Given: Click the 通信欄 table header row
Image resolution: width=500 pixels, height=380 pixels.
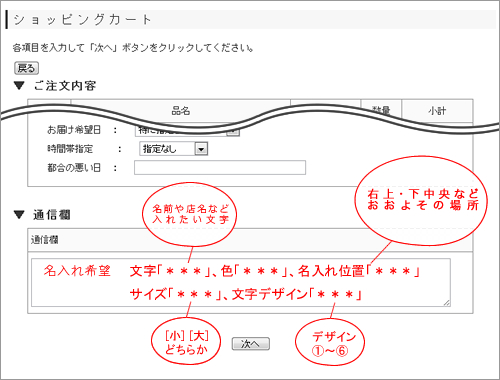Looking at the screenshot, I should [x=250, y=240].
